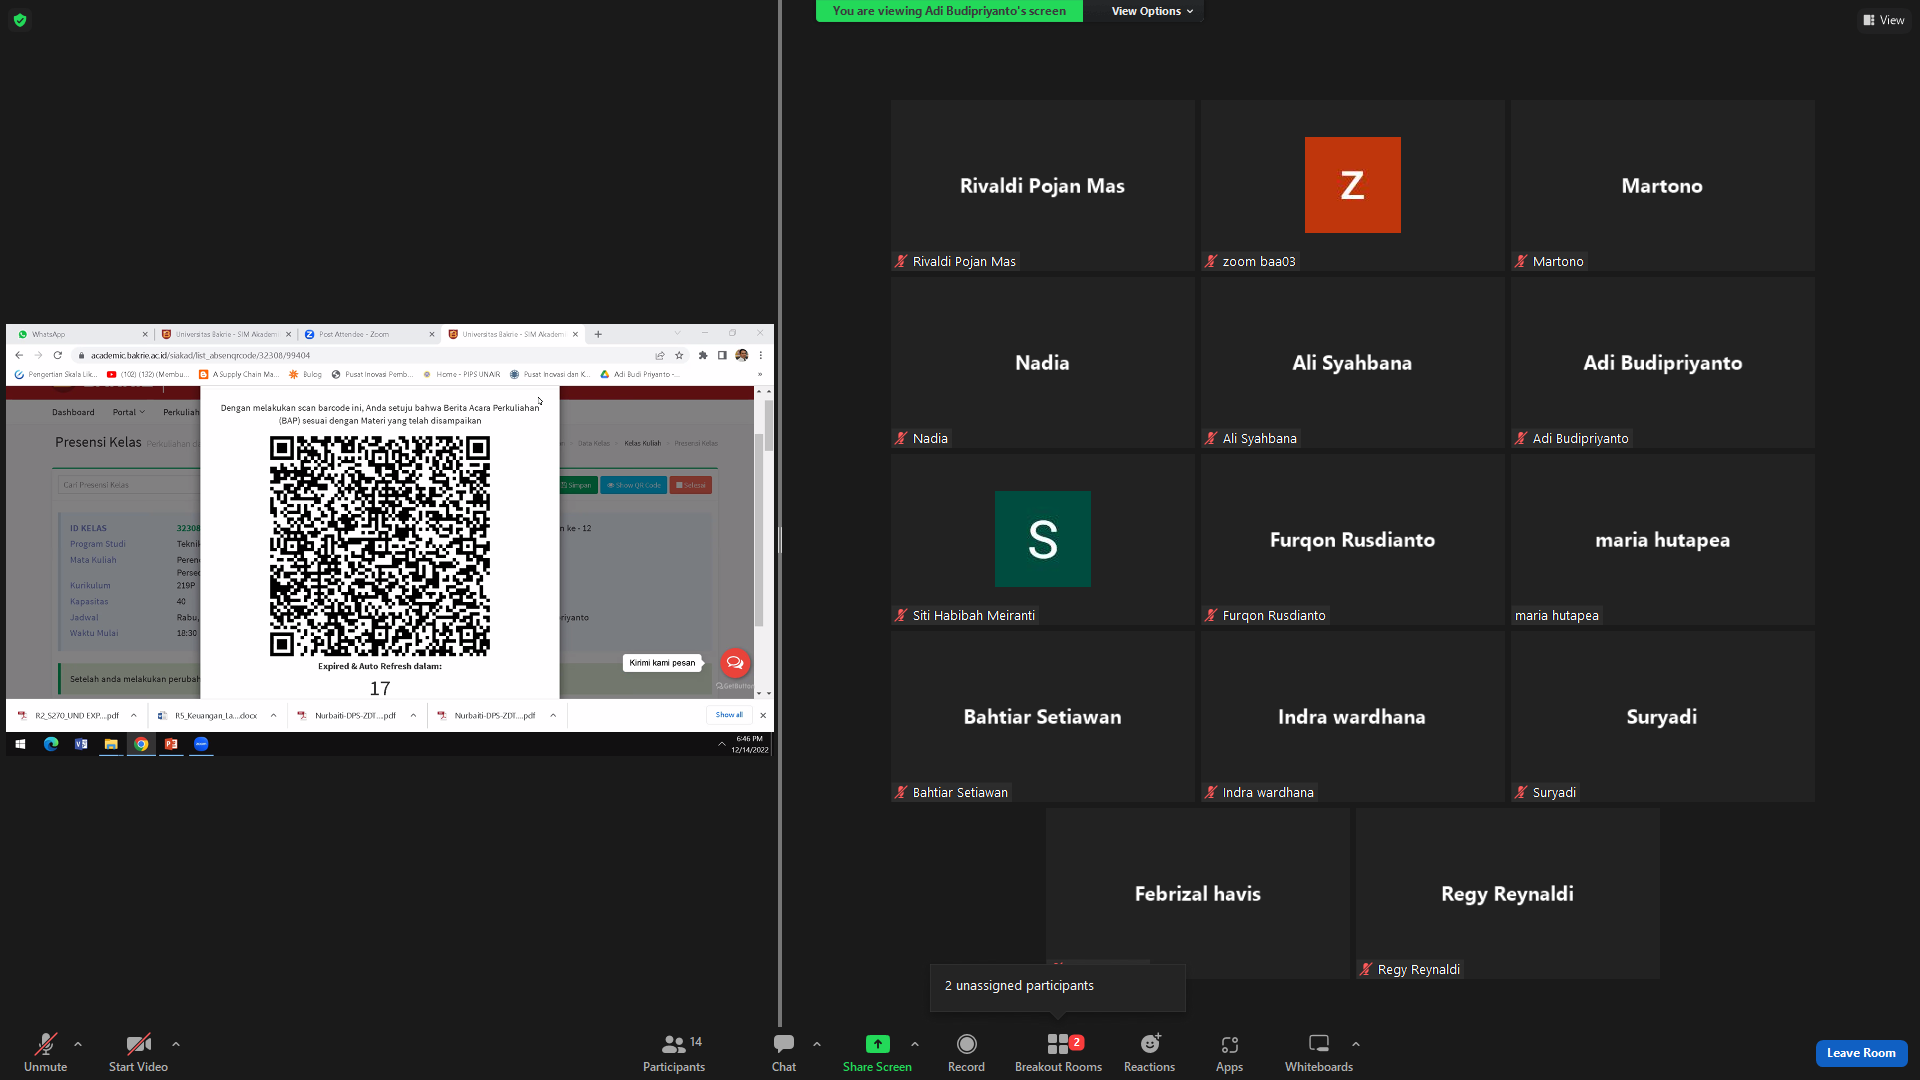This screenshot has width=1920, height=1080.
Task: Expand options for R5_Keuangan docx download
Action: 273,715
